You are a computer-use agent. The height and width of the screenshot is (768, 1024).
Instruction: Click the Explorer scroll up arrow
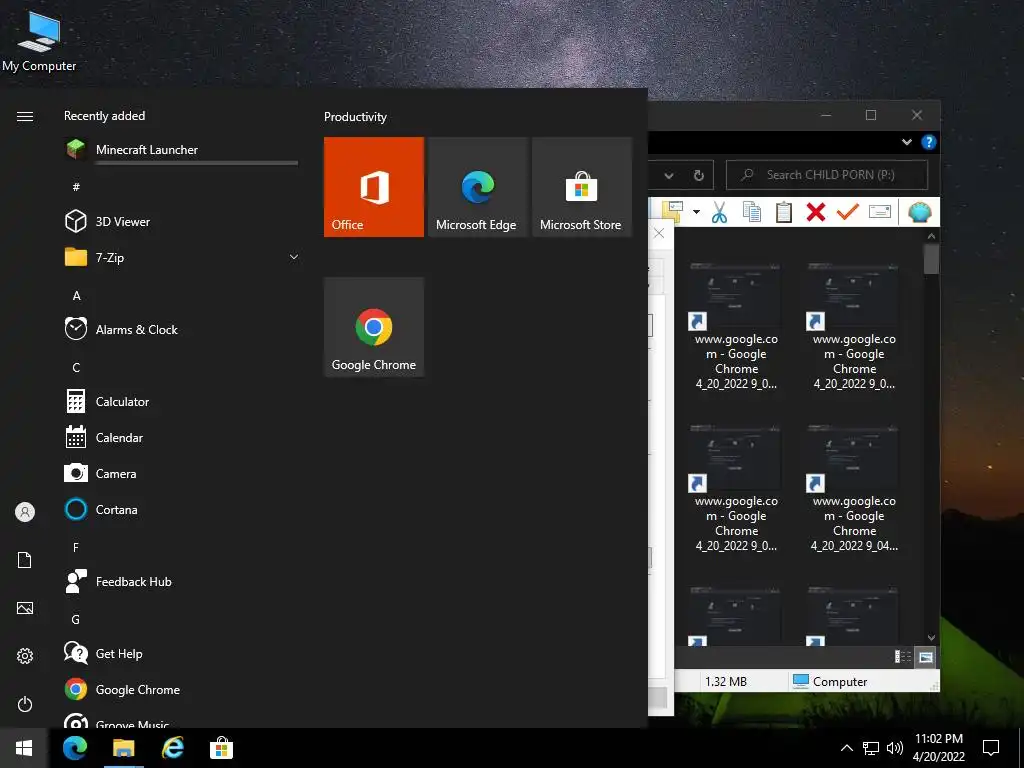coord(931,236)
